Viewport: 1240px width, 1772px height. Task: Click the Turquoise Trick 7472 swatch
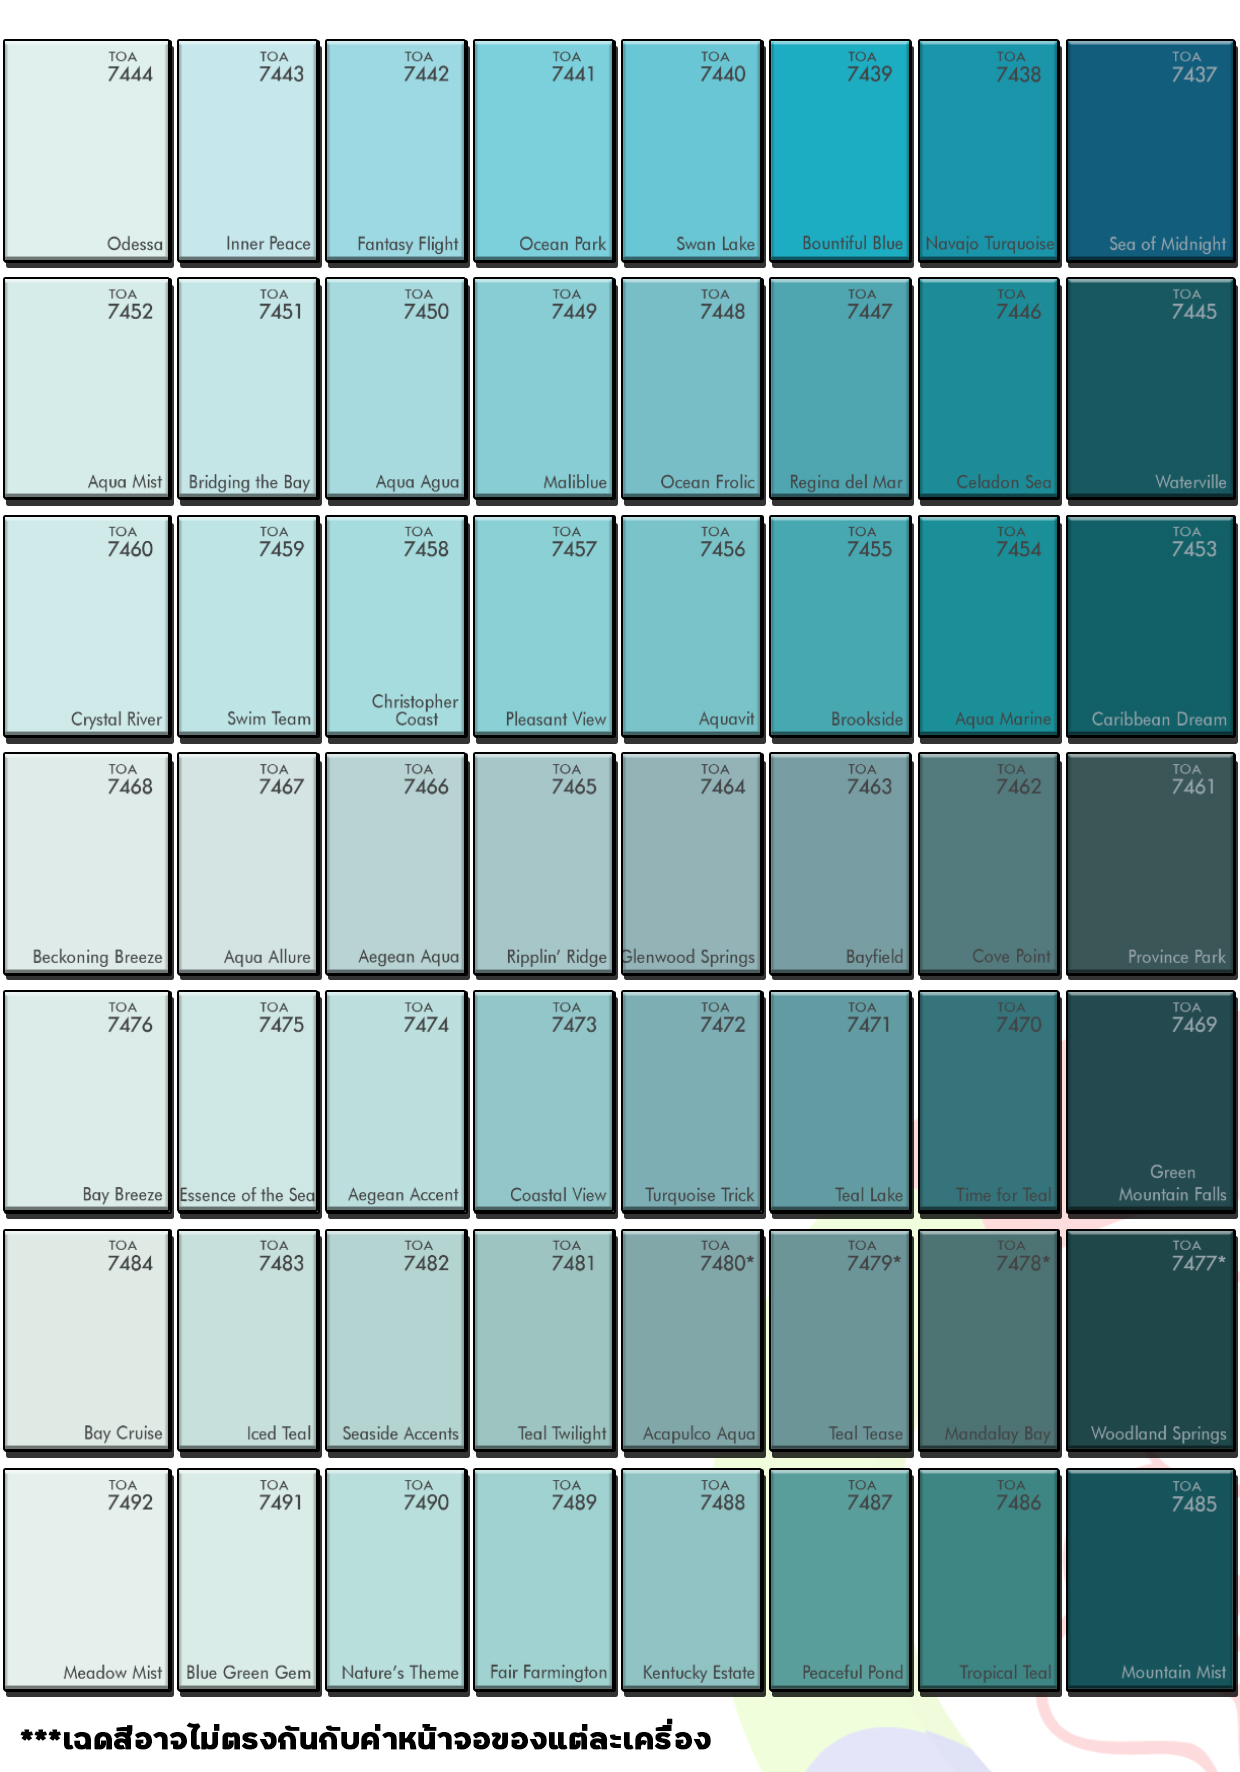(692, 1103)
